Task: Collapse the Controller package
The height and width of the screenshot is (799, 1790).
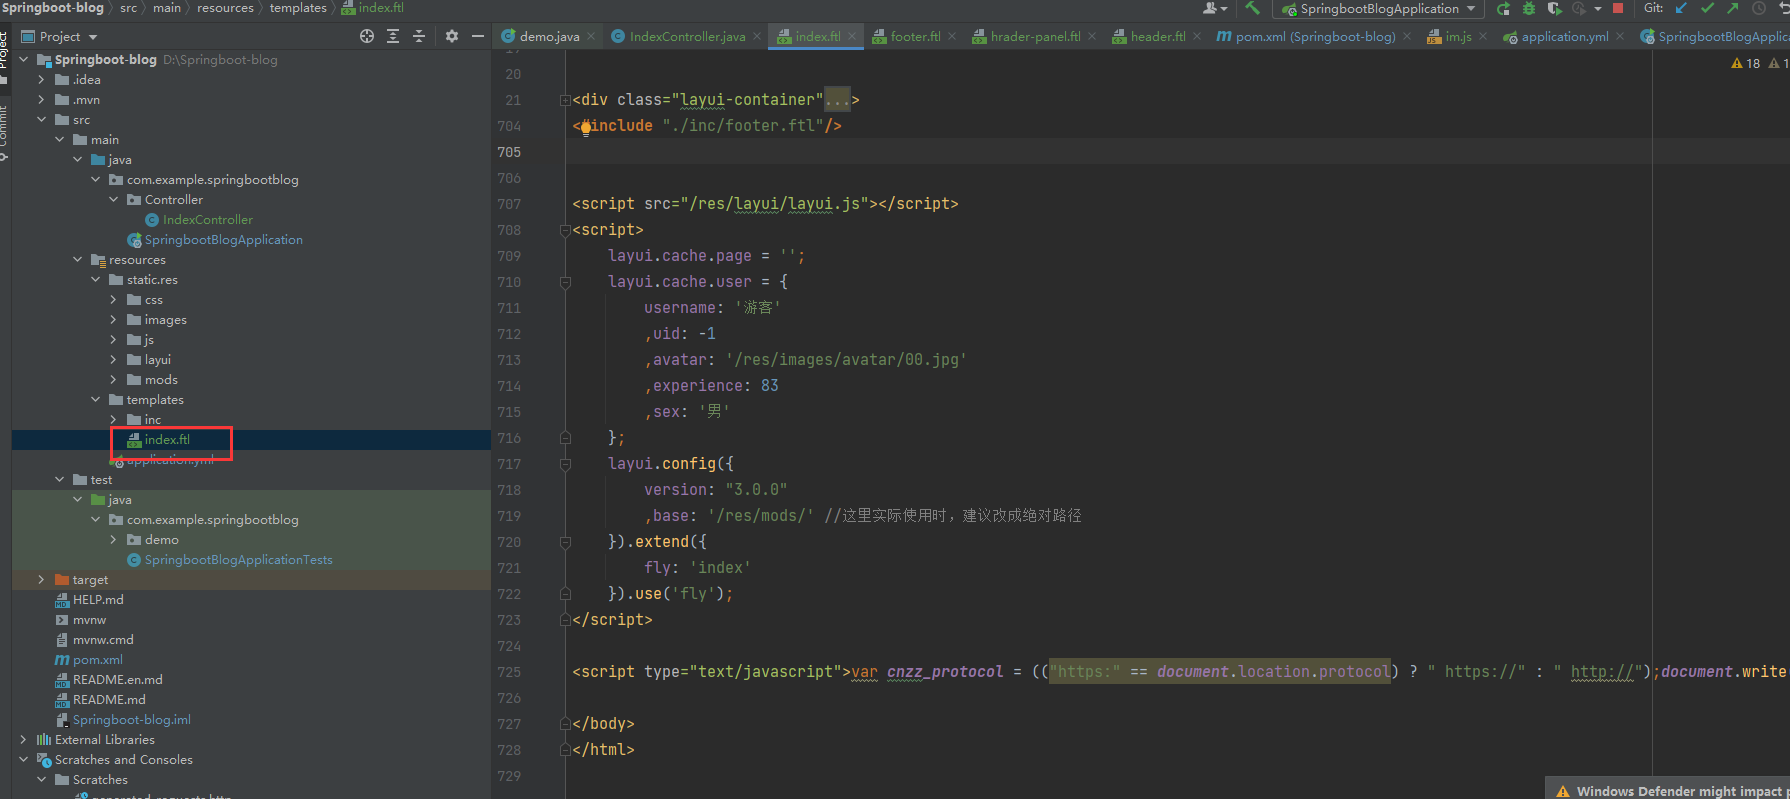Action: tap(113, 200)
